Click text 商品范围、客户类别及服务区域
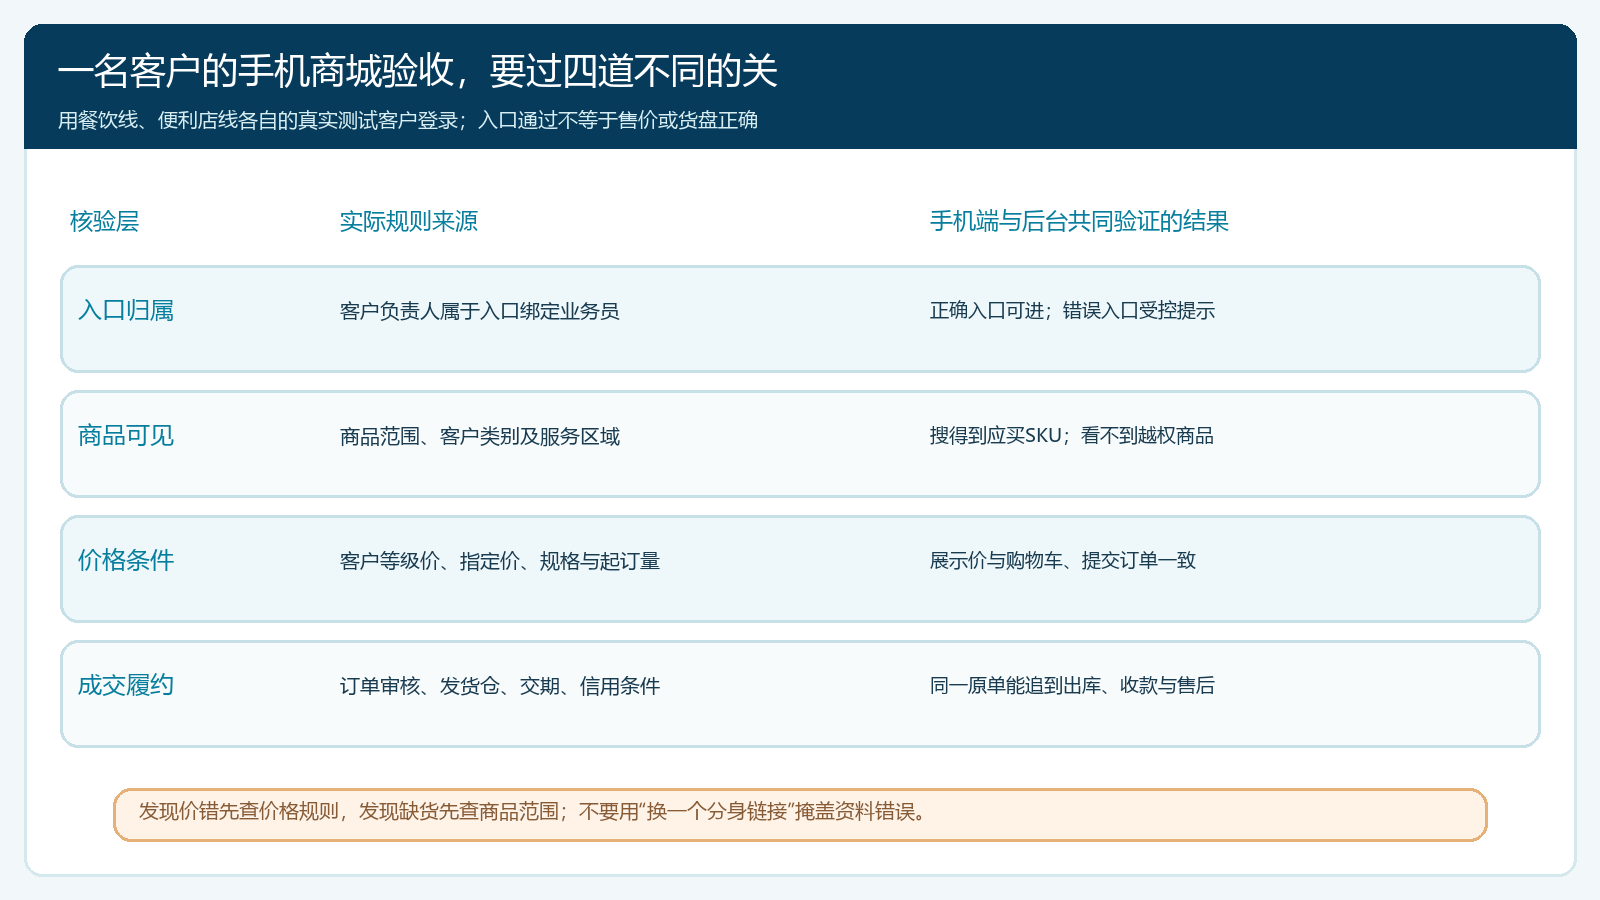Image resolution: width=1600 pixels, height=900 pixels. (x=480, y=436)
